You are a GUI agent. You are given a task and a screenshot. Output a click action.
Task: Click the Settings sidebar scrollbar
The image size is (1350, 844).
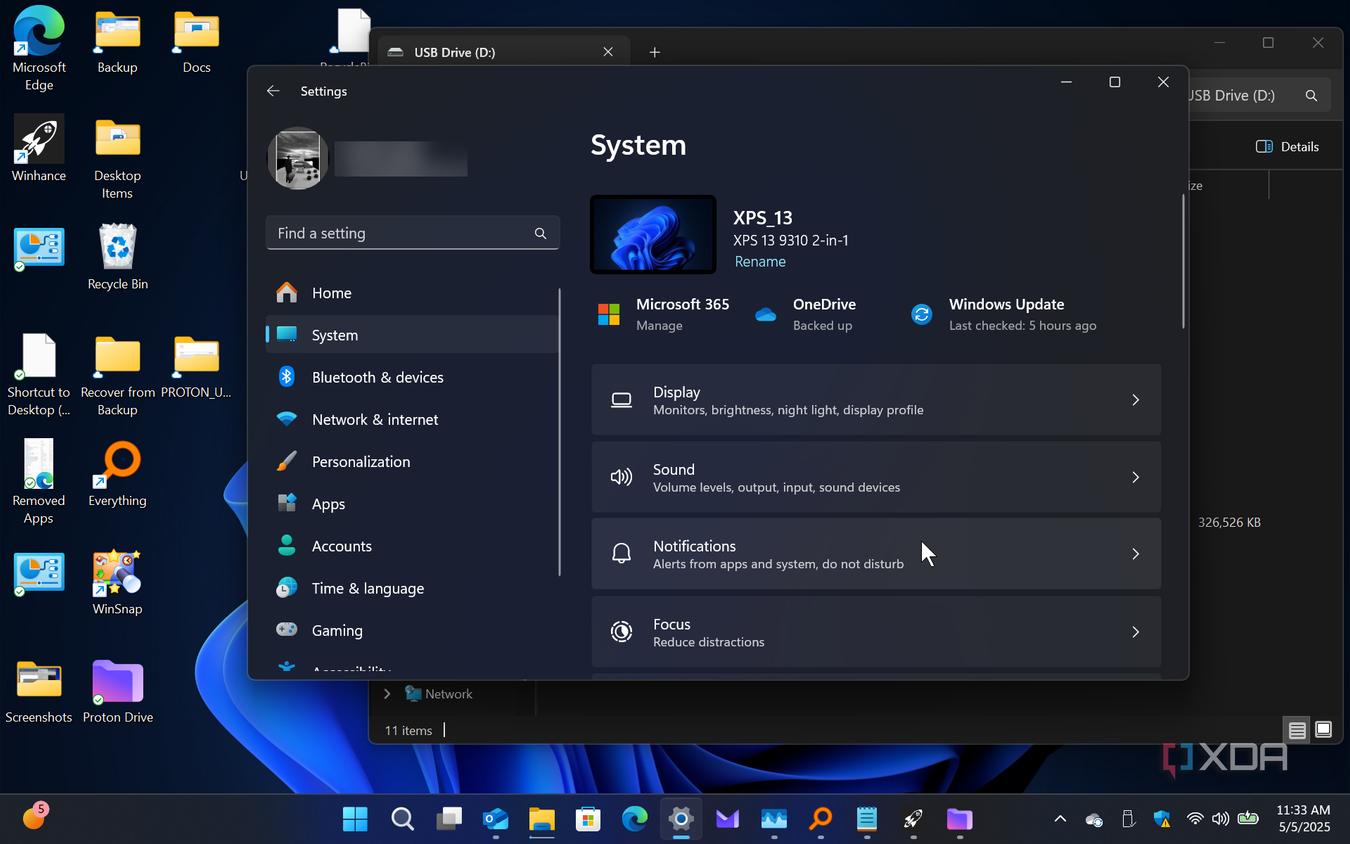560,431
